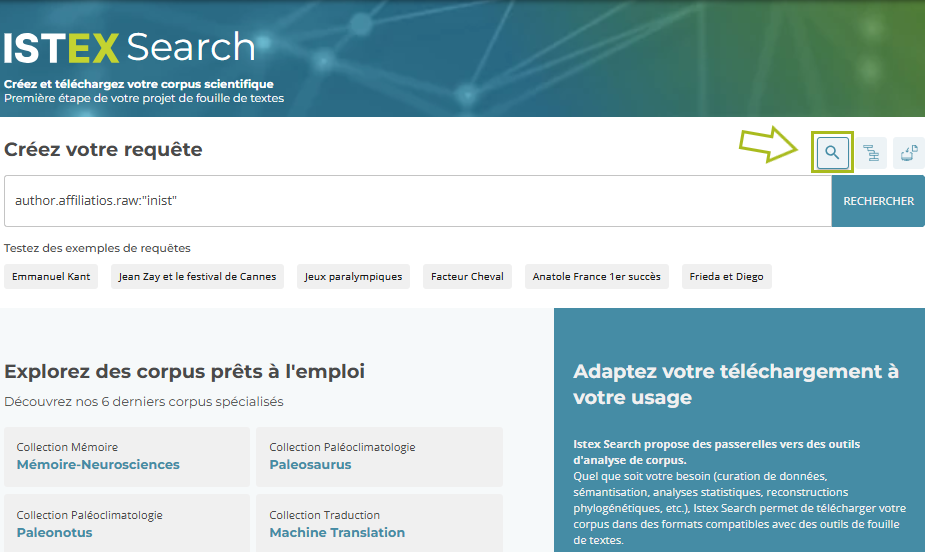Load the Anatole France 1er succès example

[596, 277]
